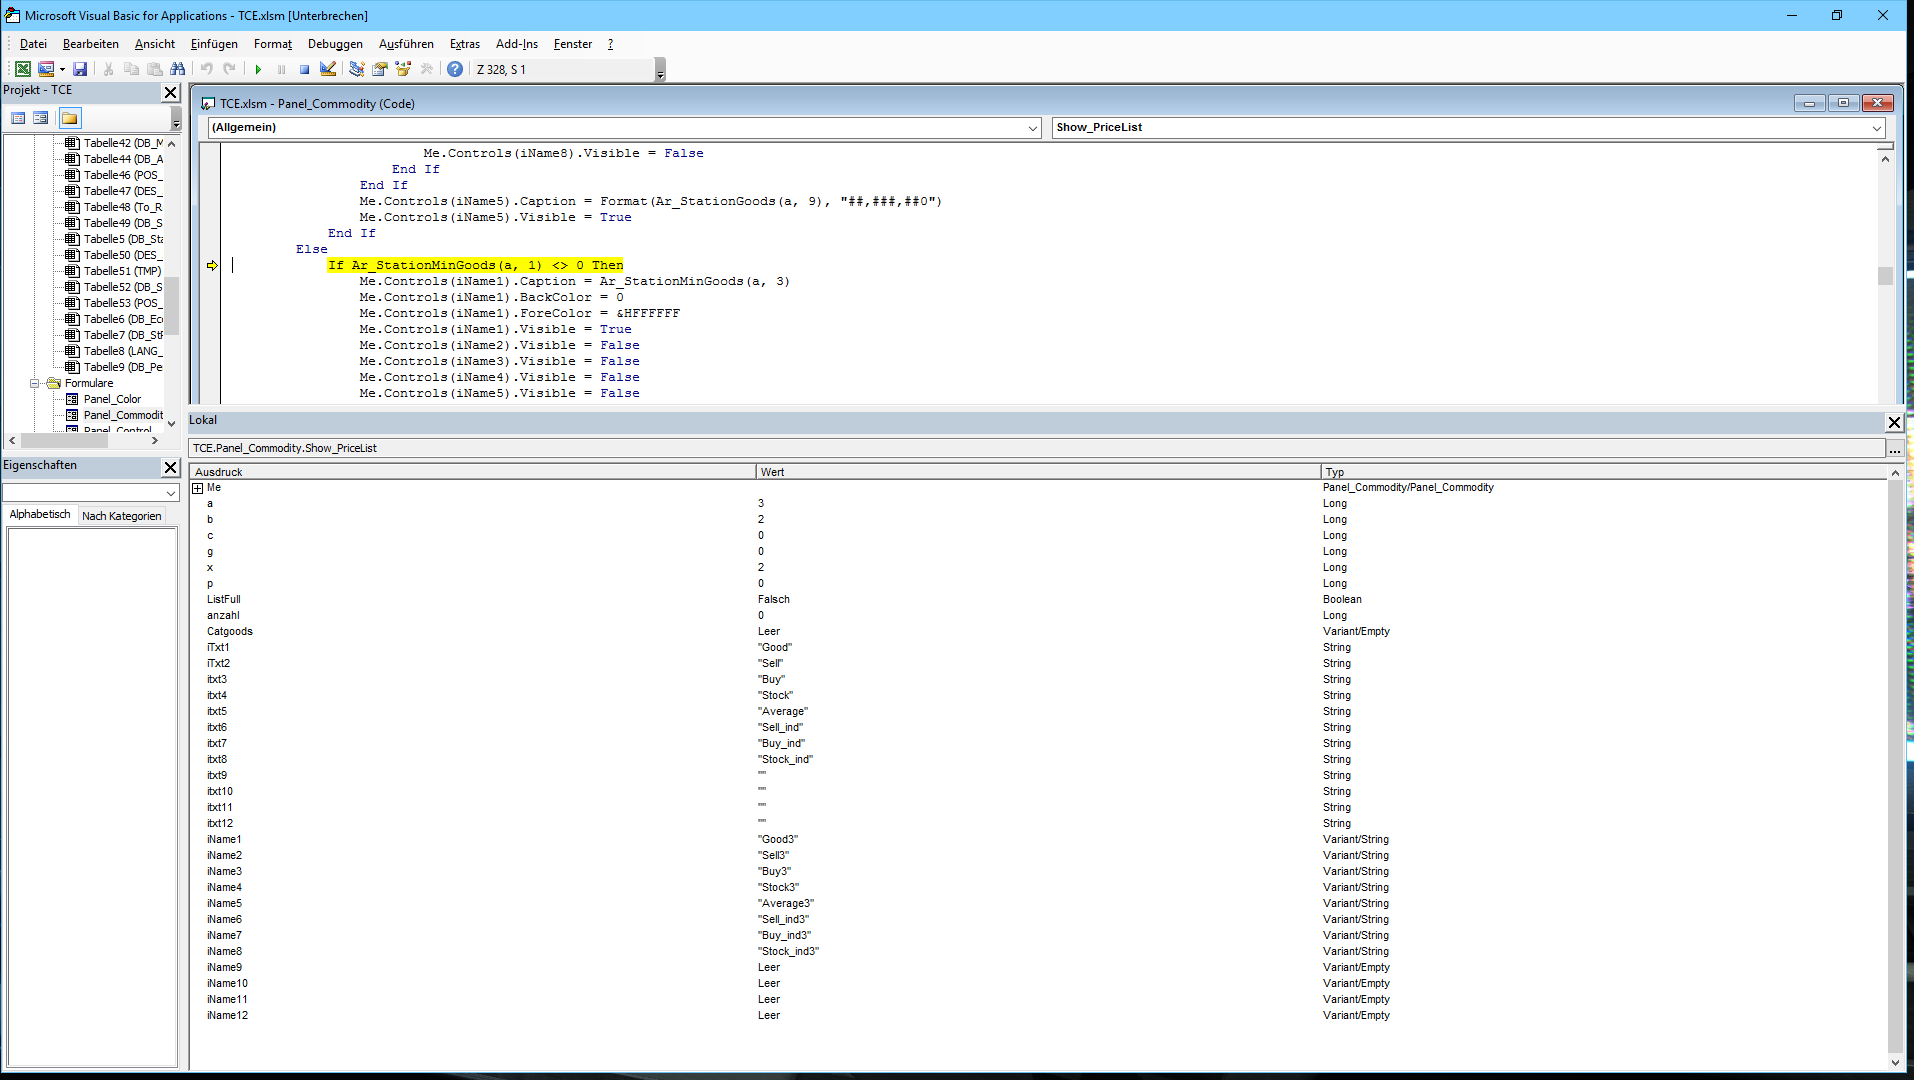Viewport: 1914px width, 1080px height.
Task: Click the Undo arrow icon
Action: coord(206,69)
